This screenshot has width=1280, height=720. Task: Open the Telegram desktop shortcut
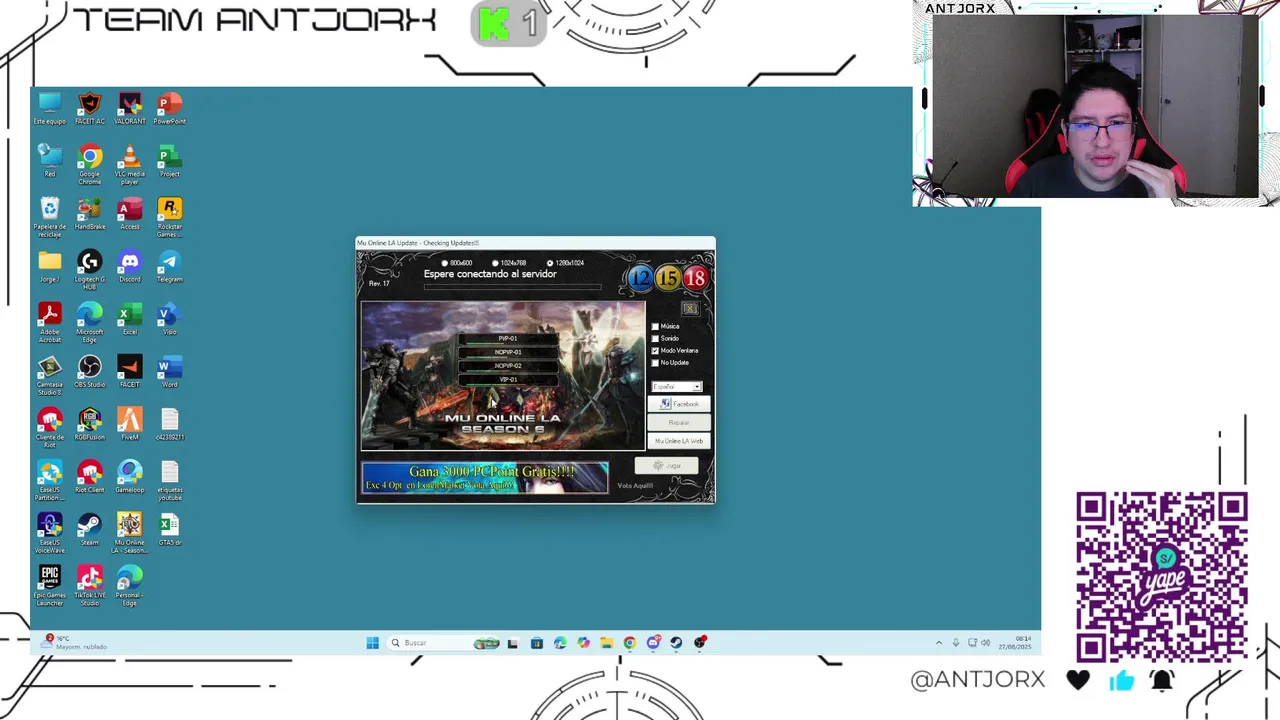pyautogui.click(x=170, y=266)
